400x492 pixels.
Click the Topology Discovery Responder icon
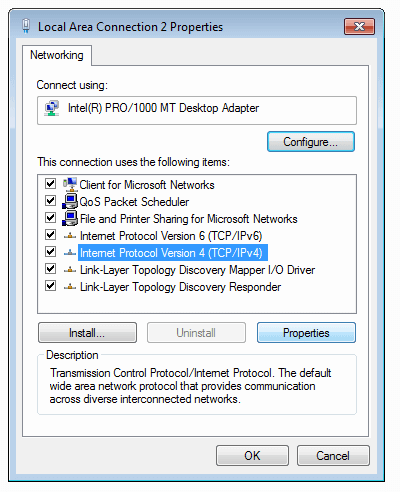(x=70, y=287)
